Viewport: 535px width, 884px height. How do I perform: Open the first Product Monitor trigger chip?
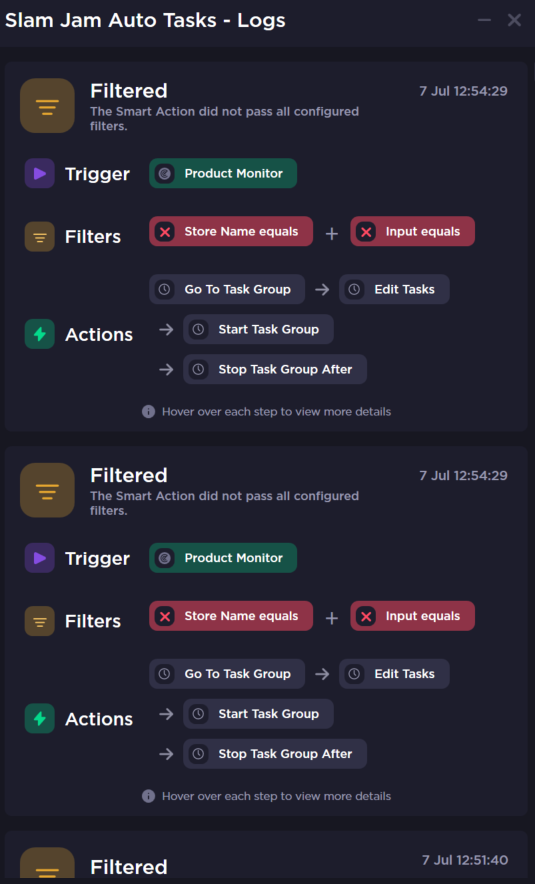[223, 173]
